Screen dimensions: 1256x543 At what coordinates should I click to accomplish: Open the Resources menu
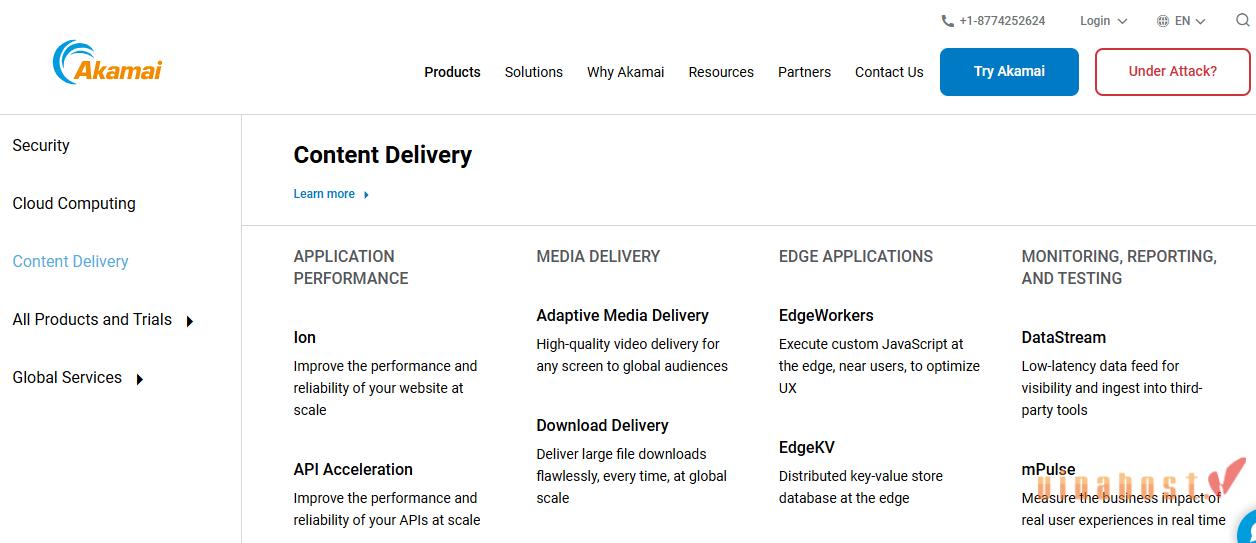click(x=721, y=72)
